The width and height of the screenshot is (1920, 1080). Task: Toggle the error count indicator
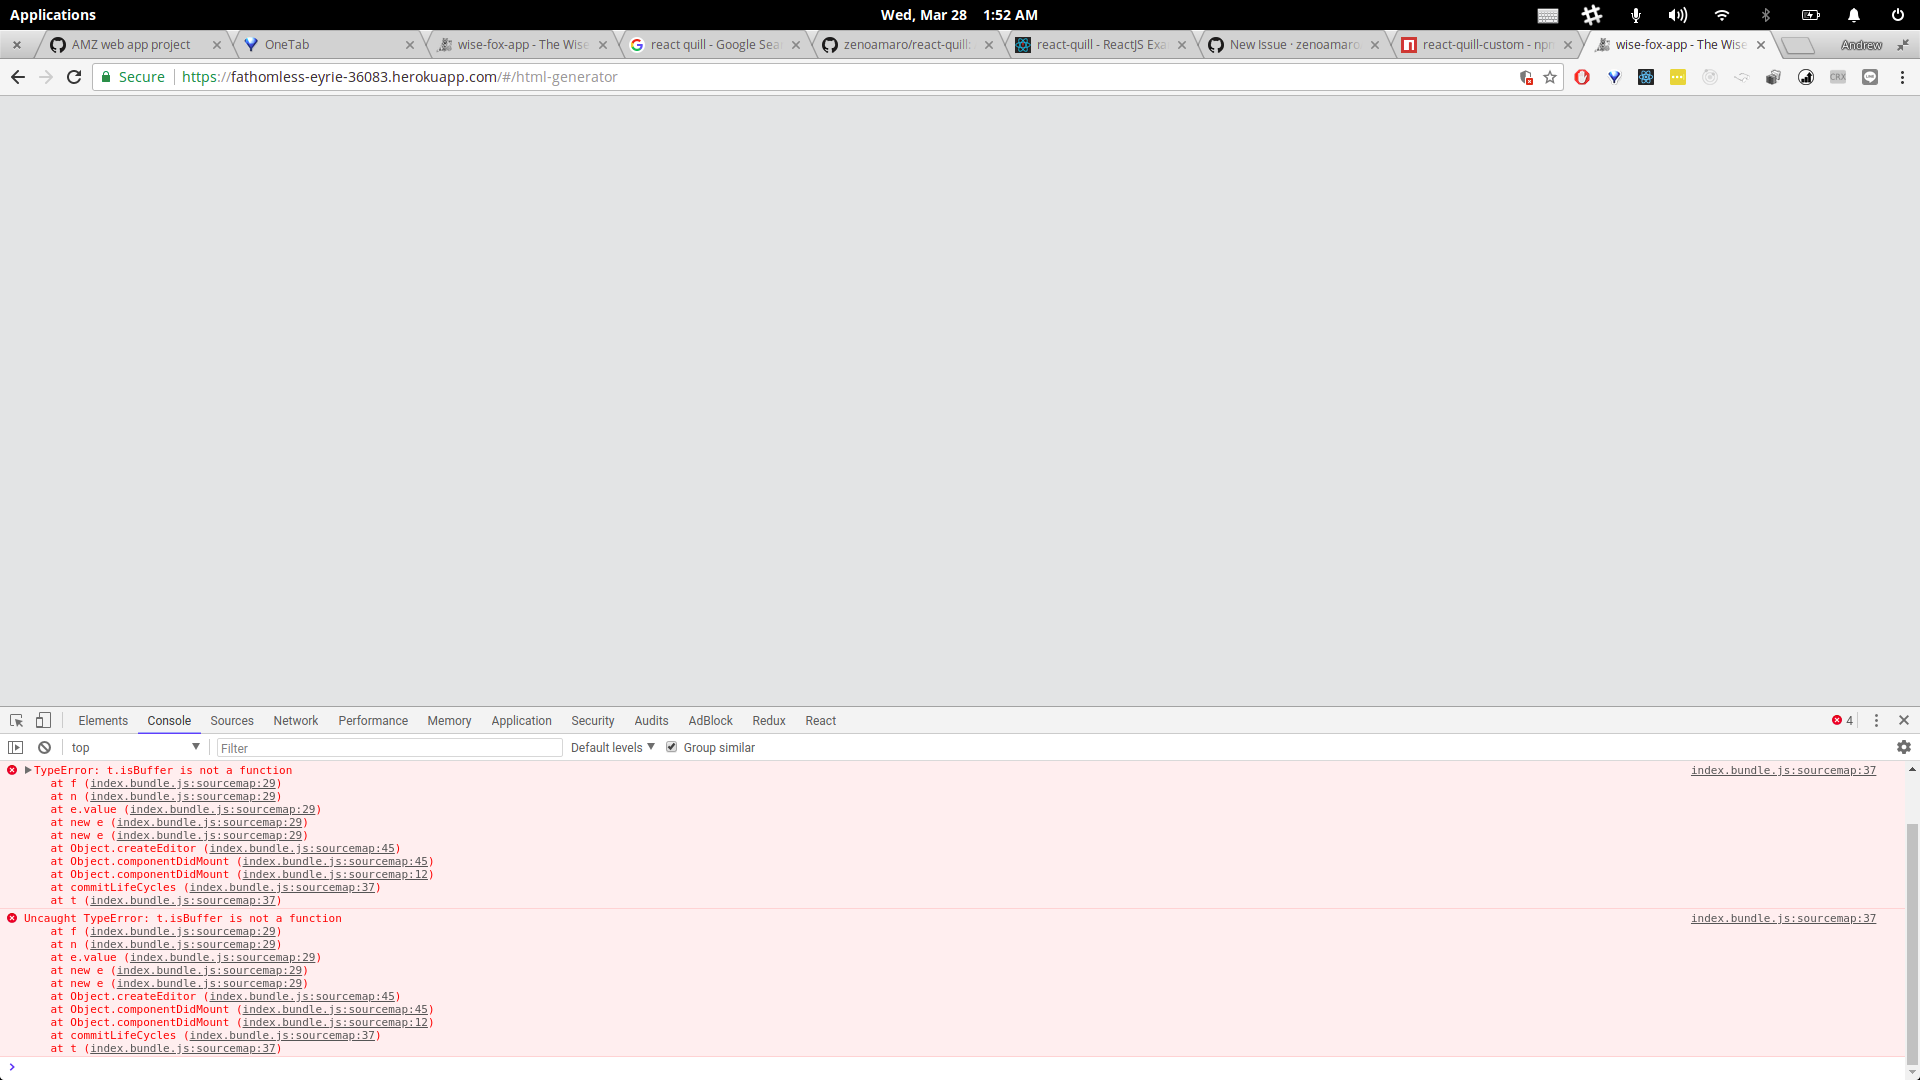pyautogui.click(x=1840, y=720)
